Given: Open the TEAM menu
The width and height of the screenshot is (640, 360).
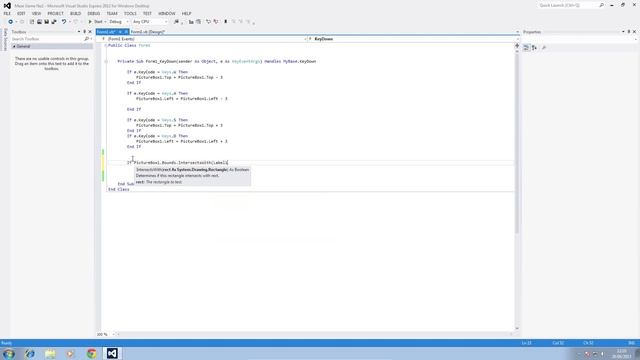Looking at the screenshot, I should [112, 13].
